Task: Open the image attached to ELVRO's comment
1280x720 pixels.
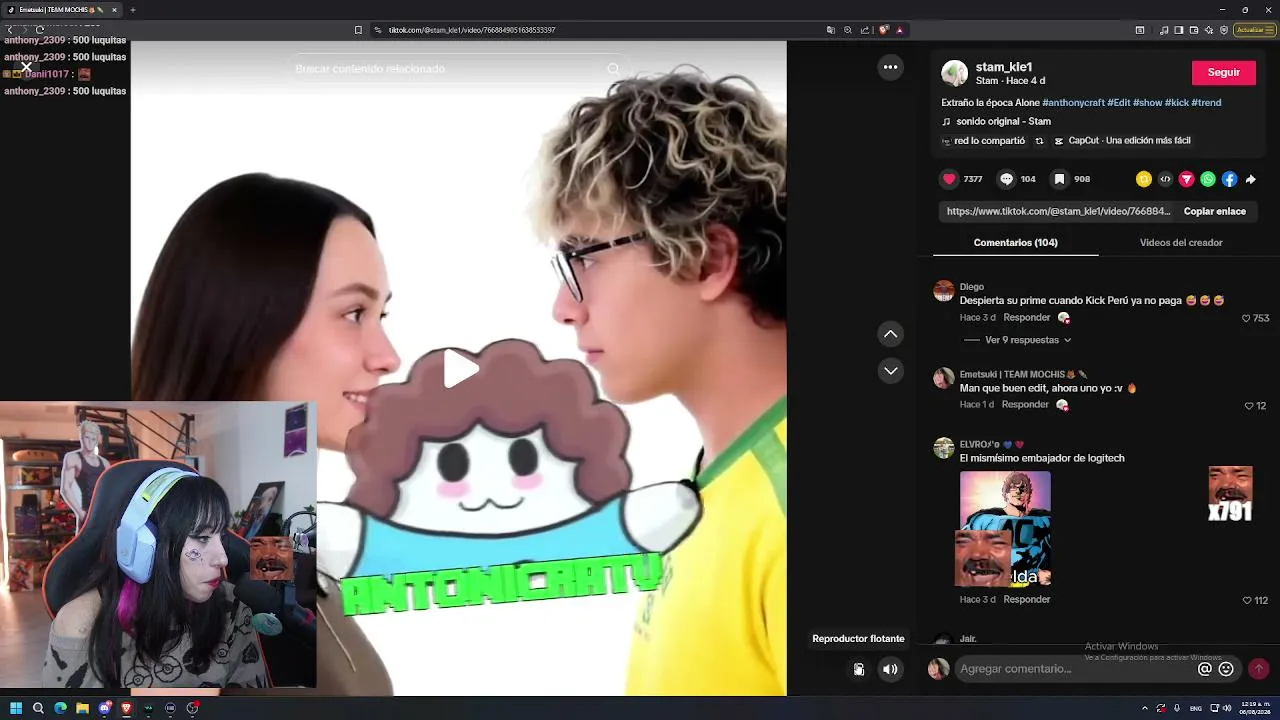Action: click(1005, 529)
